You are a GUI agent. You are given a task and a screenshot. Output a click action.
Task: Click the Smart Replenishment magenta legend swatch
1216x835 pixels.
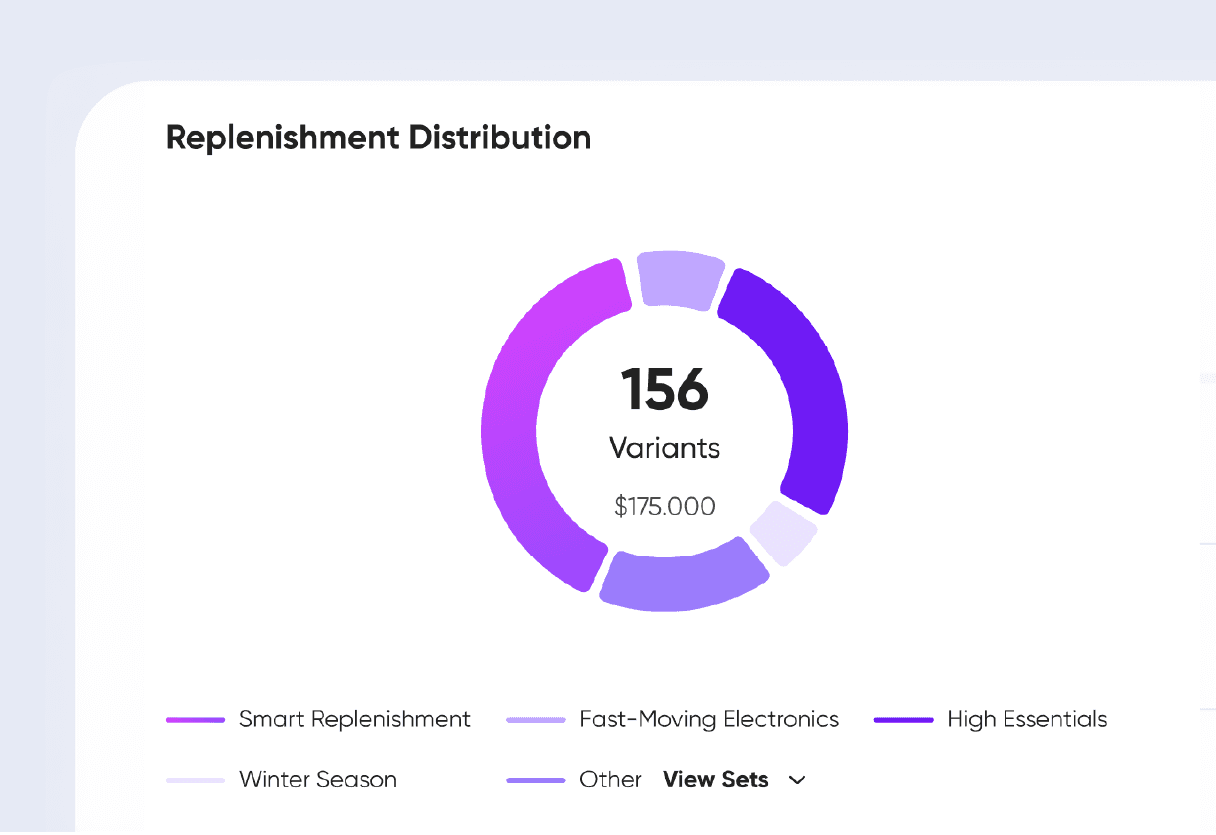coord(196,720)
